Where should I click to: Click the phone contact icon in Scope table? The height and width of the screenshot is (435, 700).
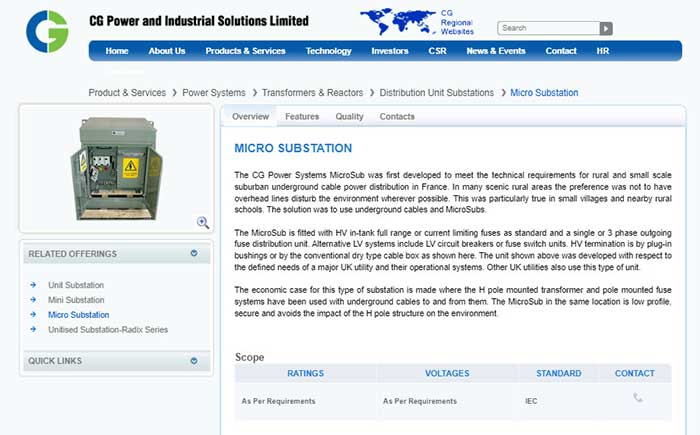(x=638, y=397)
